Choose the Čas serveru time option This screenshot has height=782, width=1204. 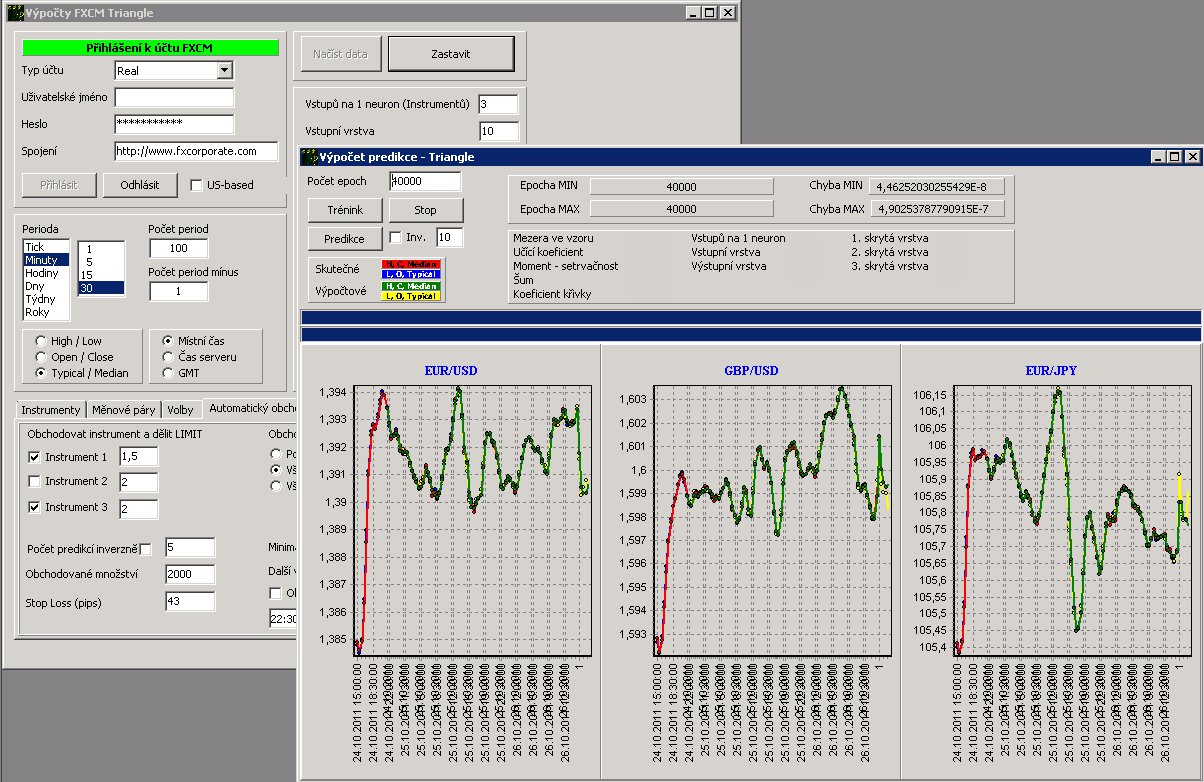click(168, 357)
